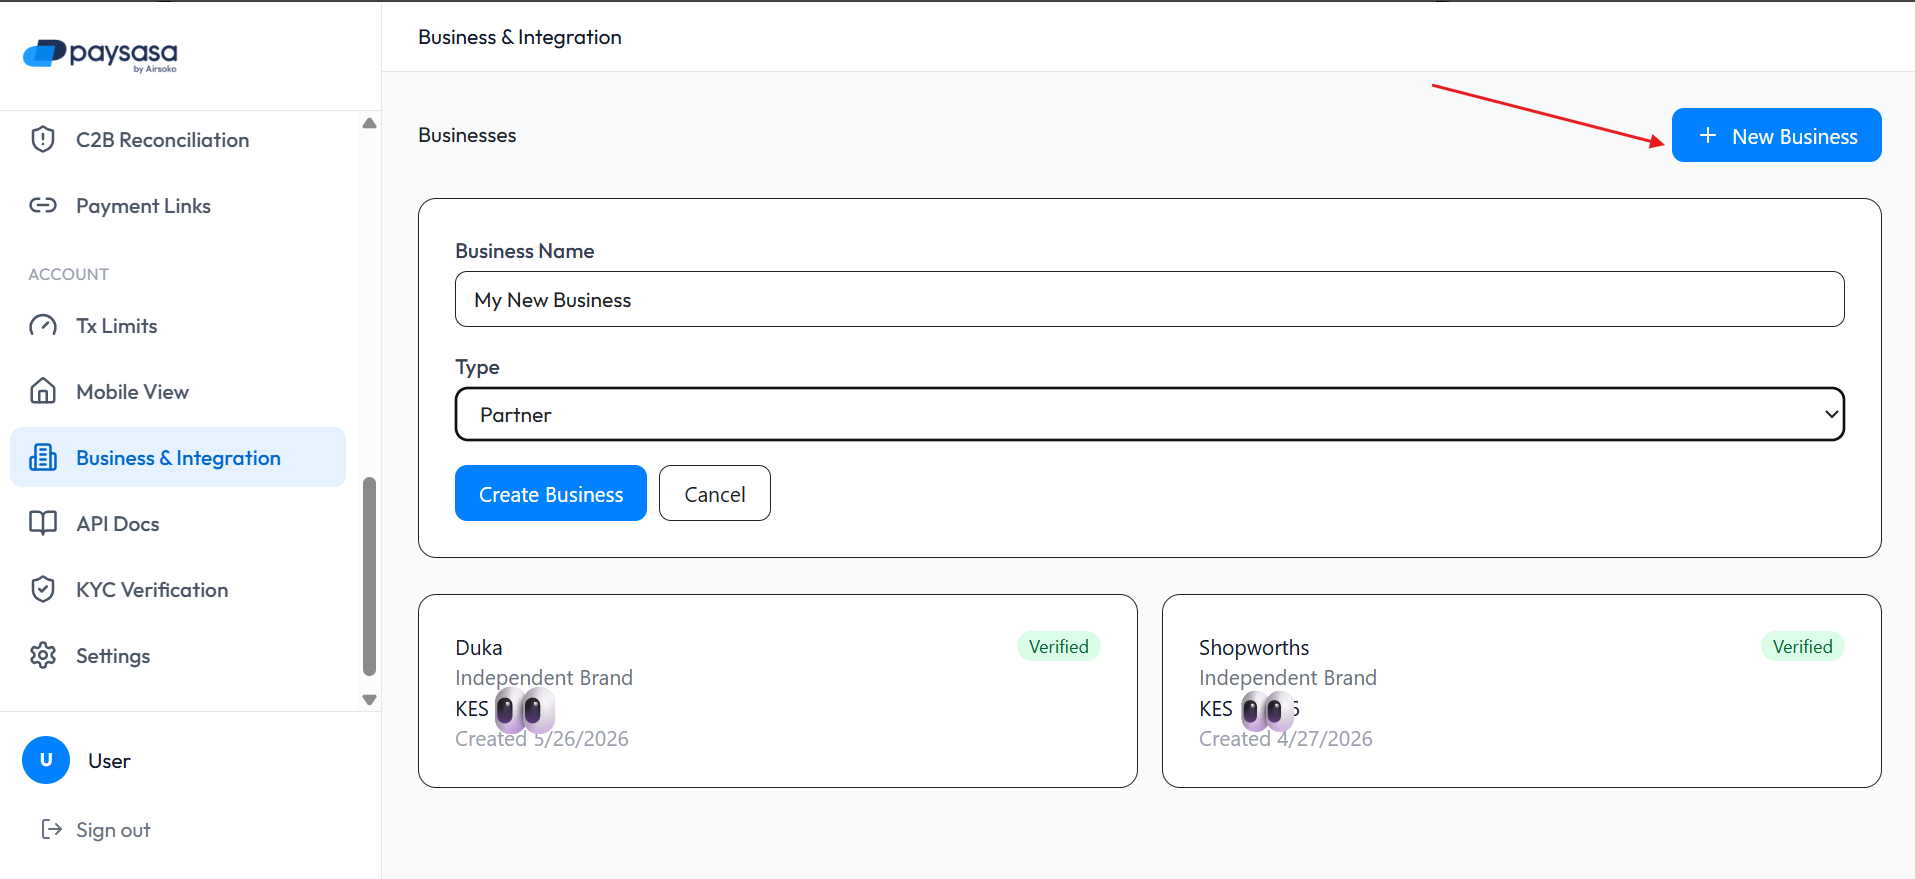1915x879 pixels.
Task: Open Tx Limits page
Action: [178, 325]
